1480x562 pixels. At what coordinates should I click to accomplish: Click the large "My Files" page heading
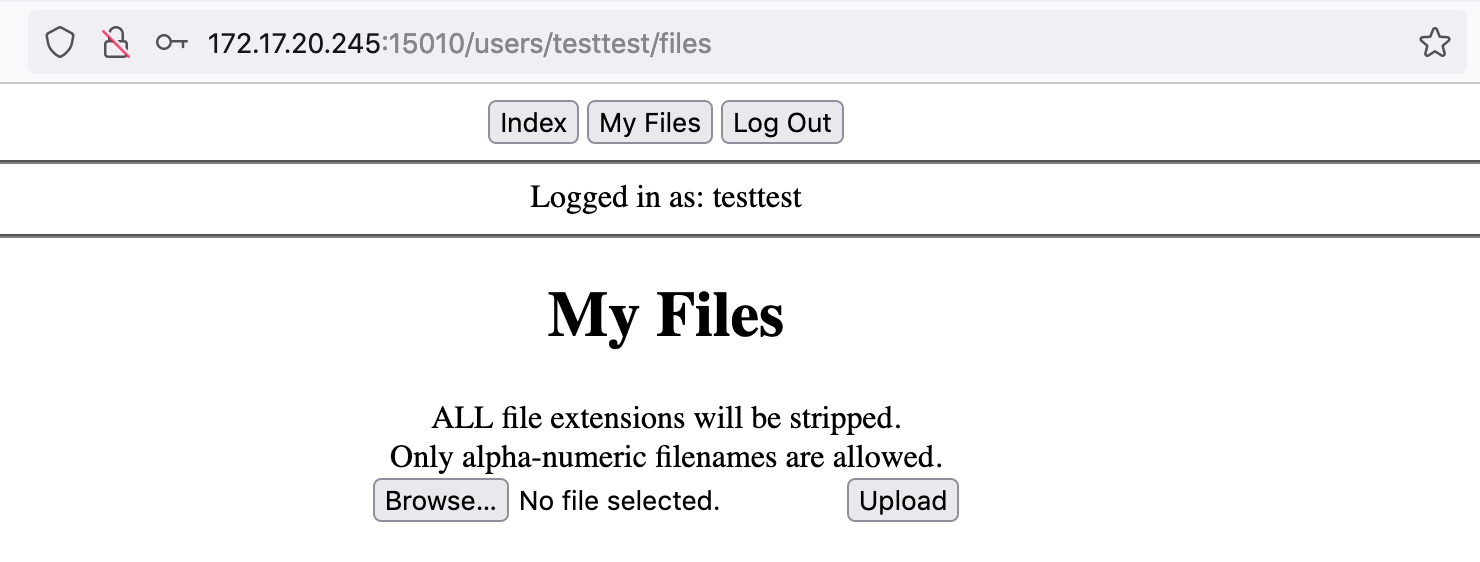pyautogui.click(x=666, y=314)
